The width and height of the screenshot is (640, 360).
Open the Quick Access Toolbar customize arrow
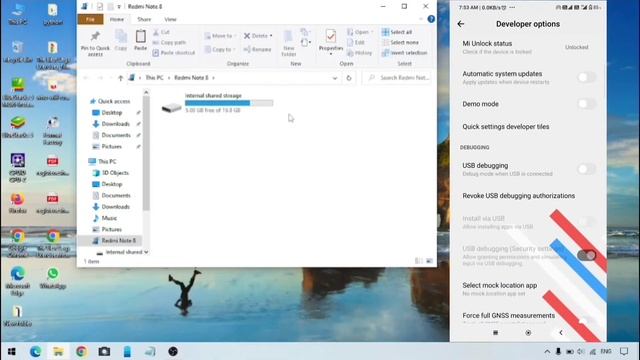click(119, 7)
